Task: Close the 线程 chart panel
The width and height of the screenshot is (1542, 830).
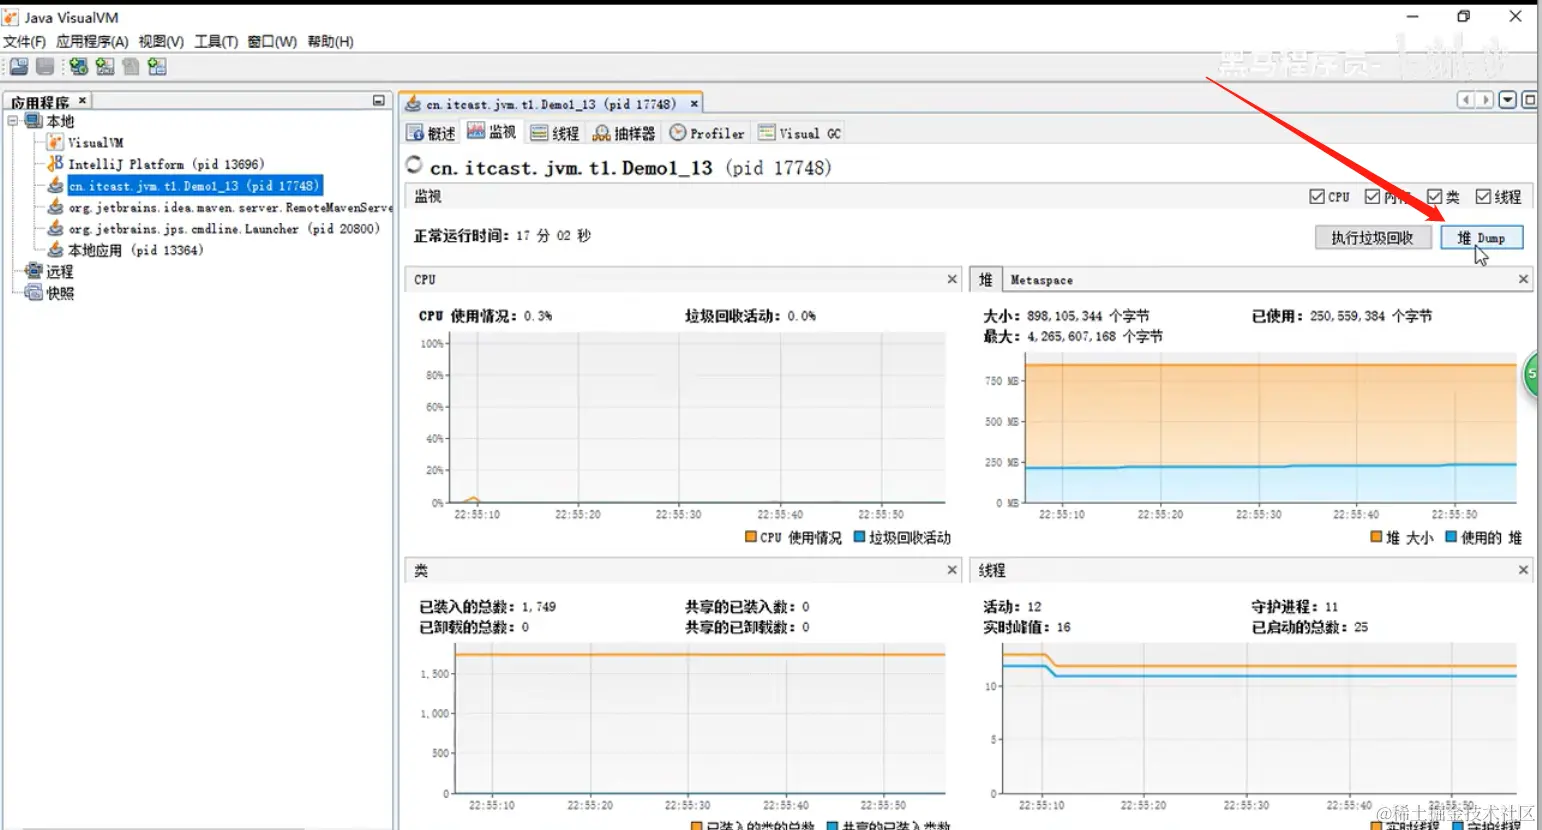Action: (1523, 570)
